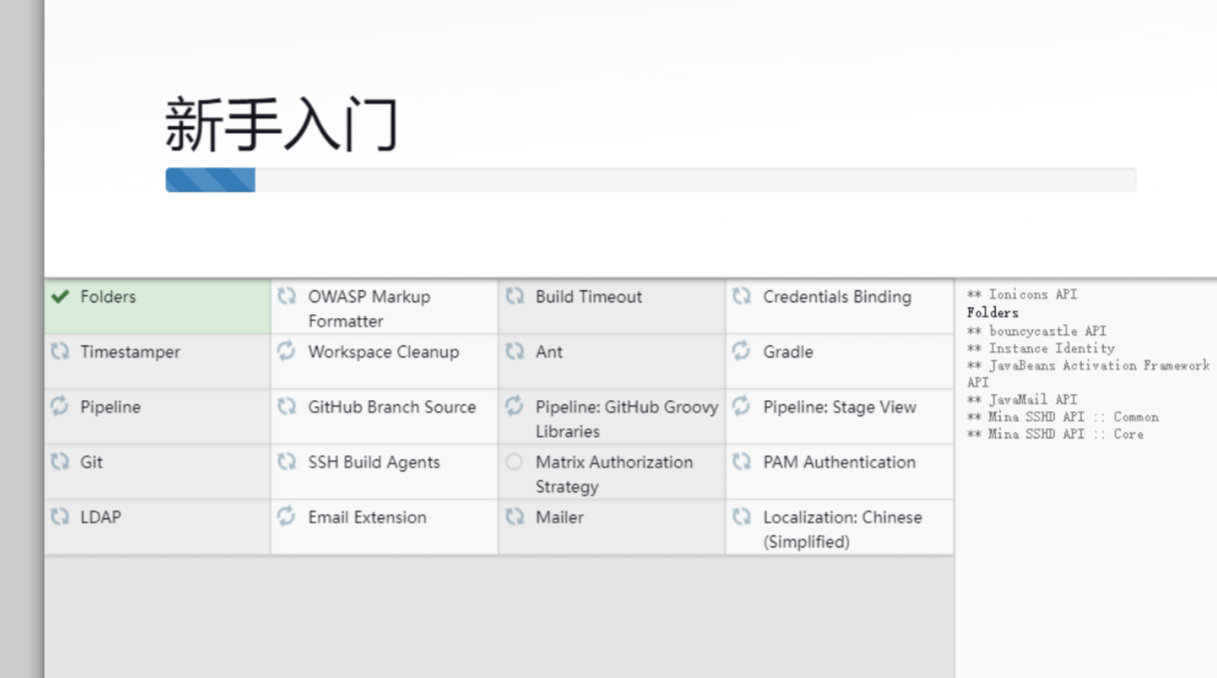Click the spinner icon beside Mailer
This screenshot has width=1217, height=678.
pos(514,516)
